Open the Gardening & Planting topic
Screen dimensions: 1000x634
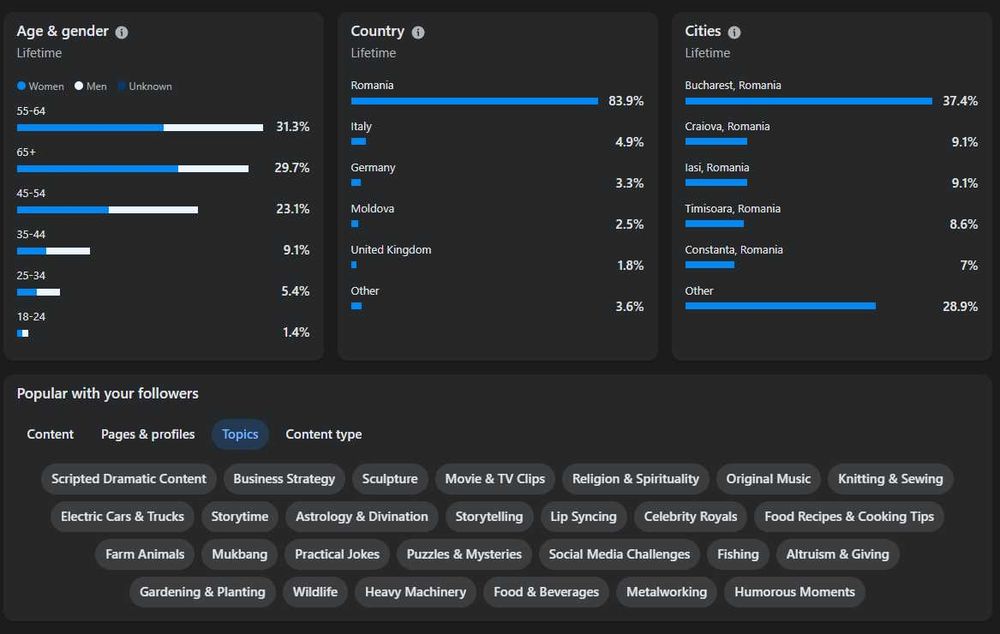click(x=202, y=592)
